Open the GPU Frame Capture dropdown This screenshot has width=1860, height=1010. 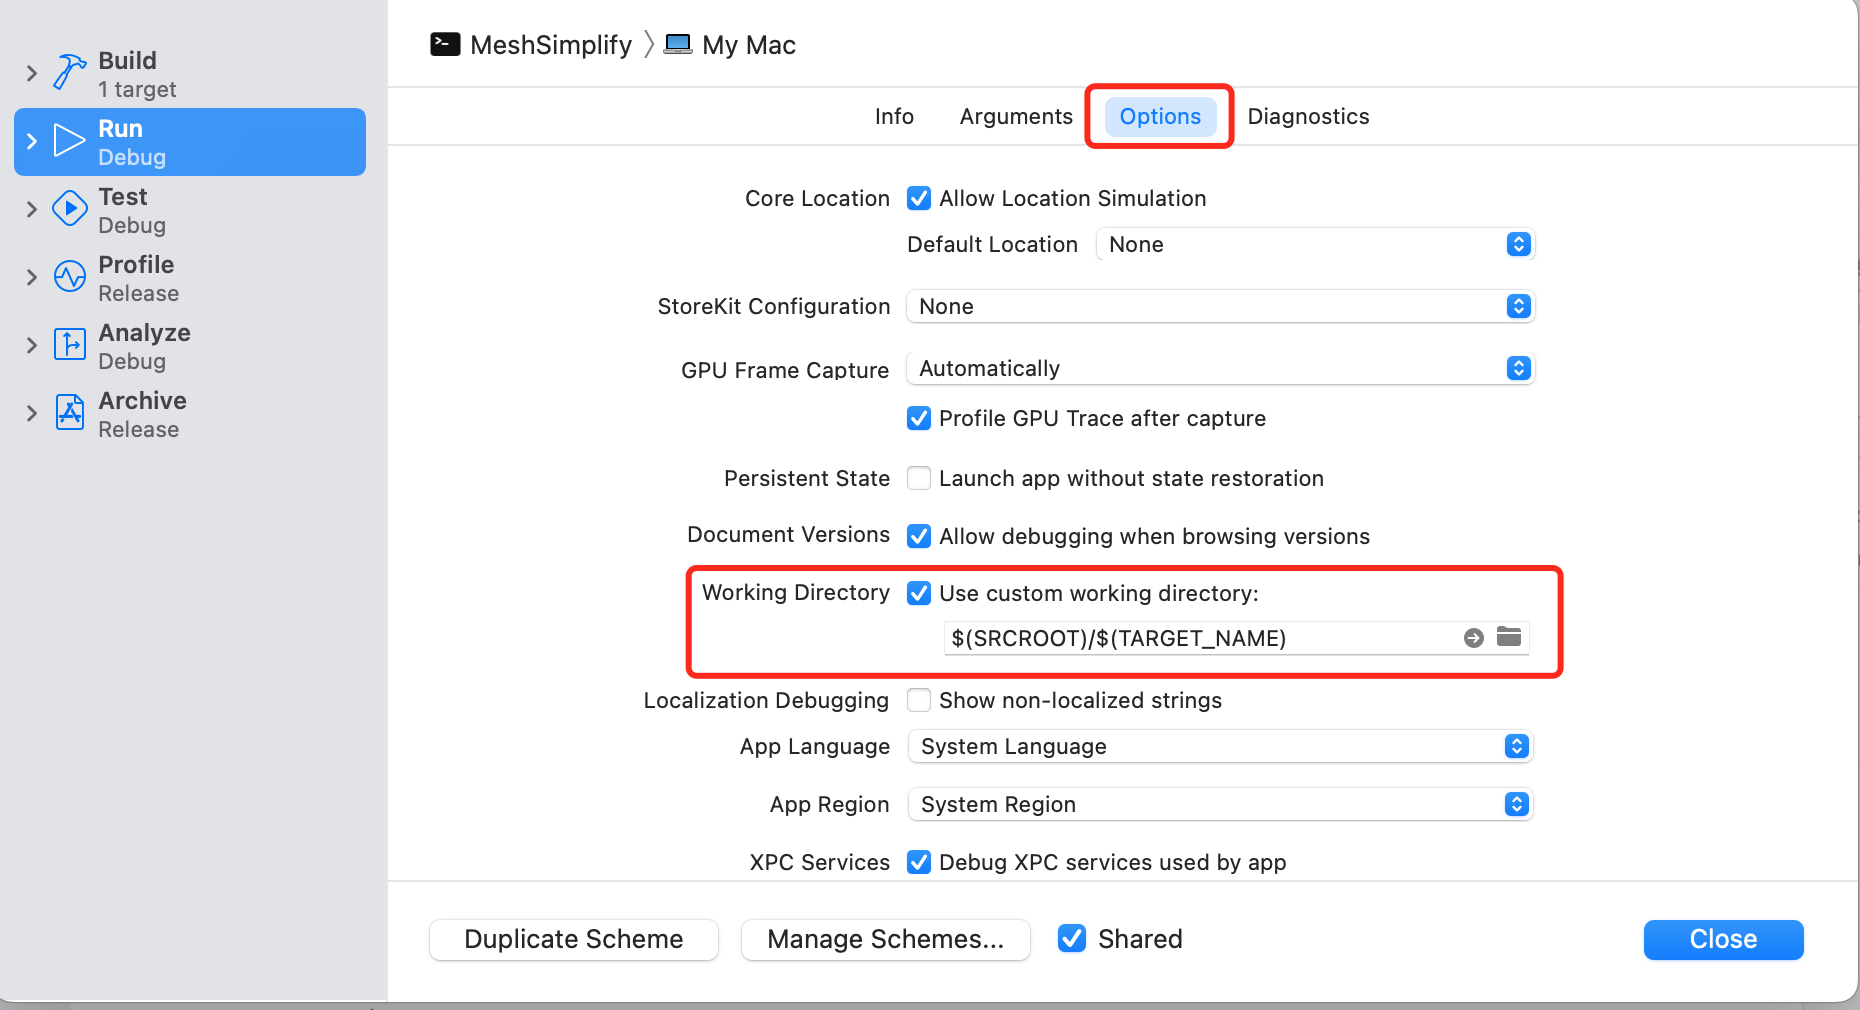tap(1519, 368)
